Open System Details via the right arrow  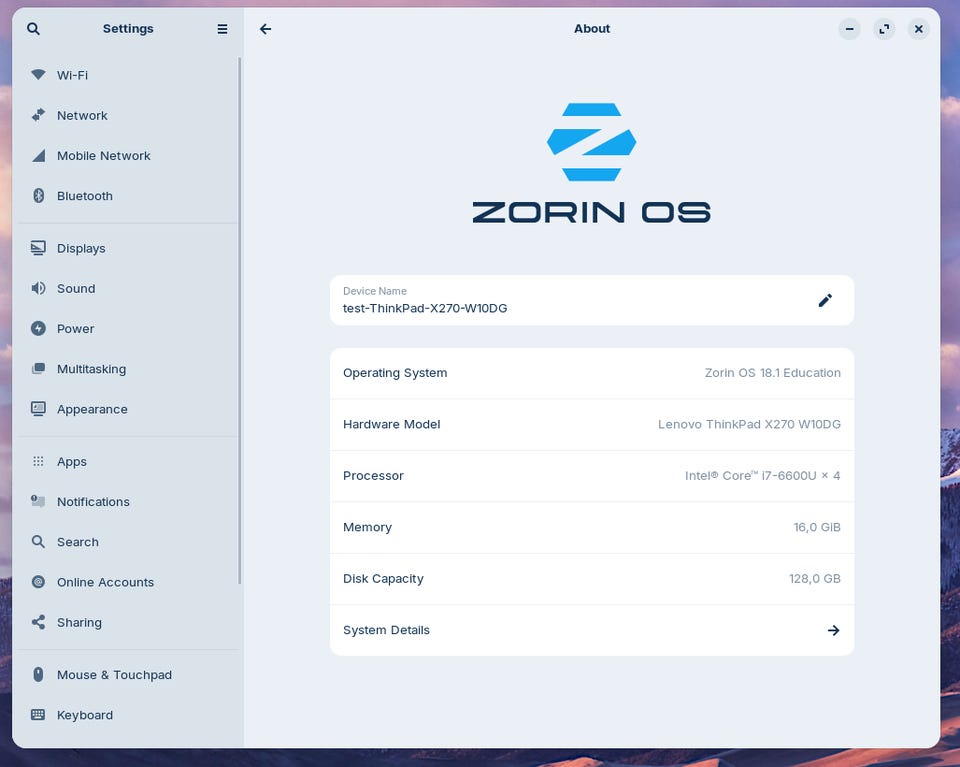[x=833, y=630]
